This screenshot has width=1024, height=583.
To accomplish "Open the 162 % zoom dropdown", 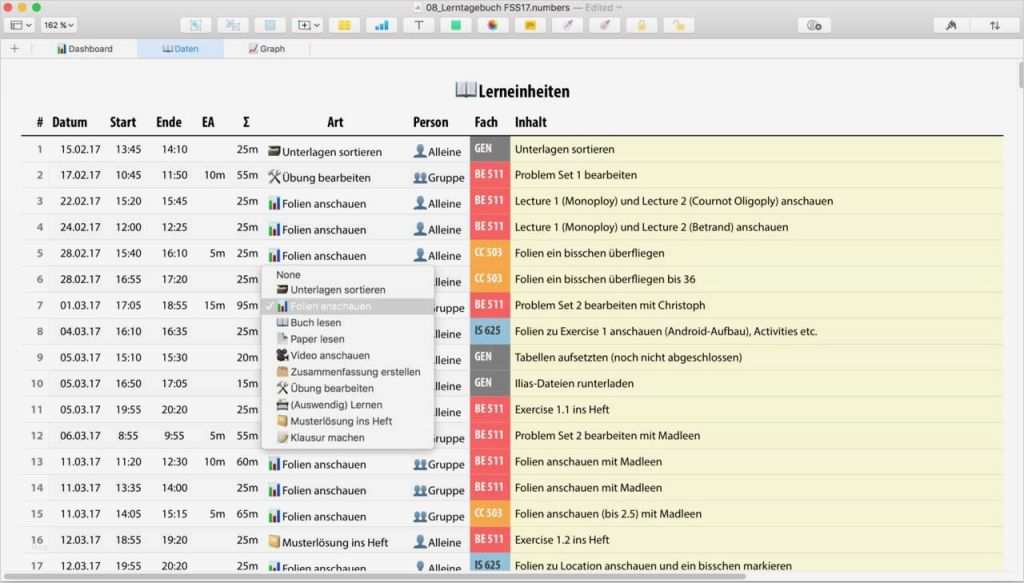I will (59, 25).
